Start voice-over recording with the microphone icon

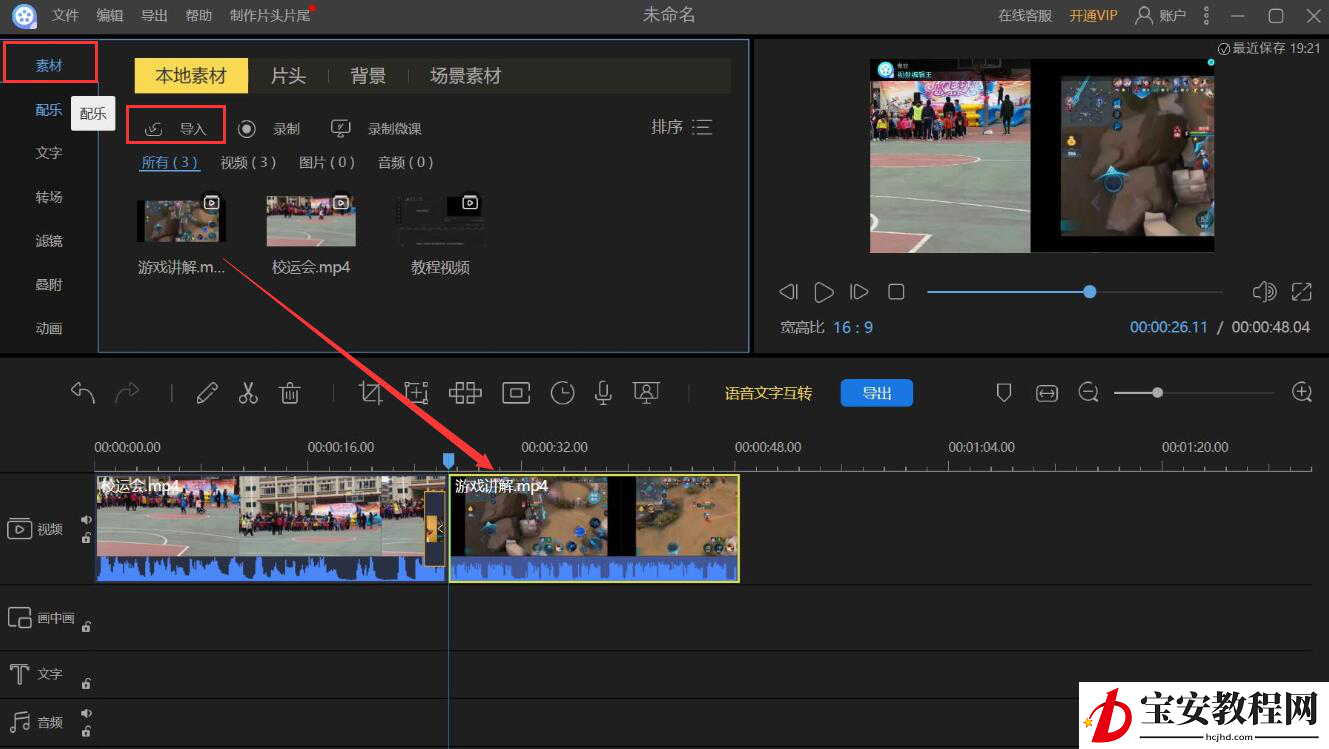point(603,393)
